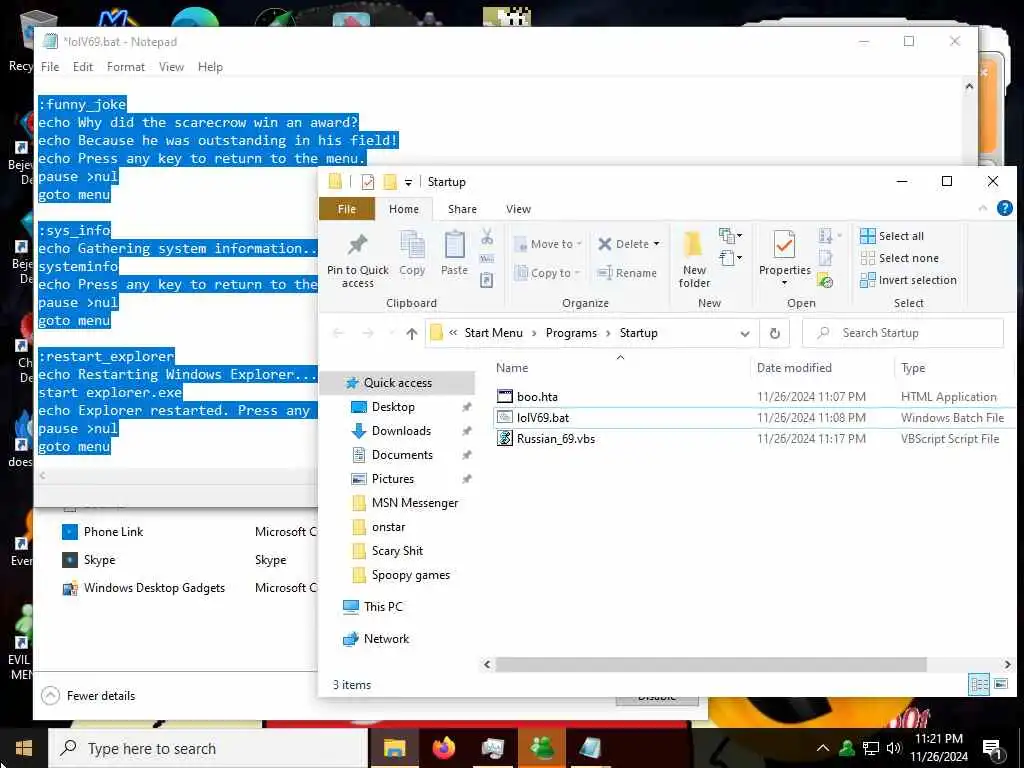Click Fewer details in Task Manager
1024x768 pixels.
[89, 696]
